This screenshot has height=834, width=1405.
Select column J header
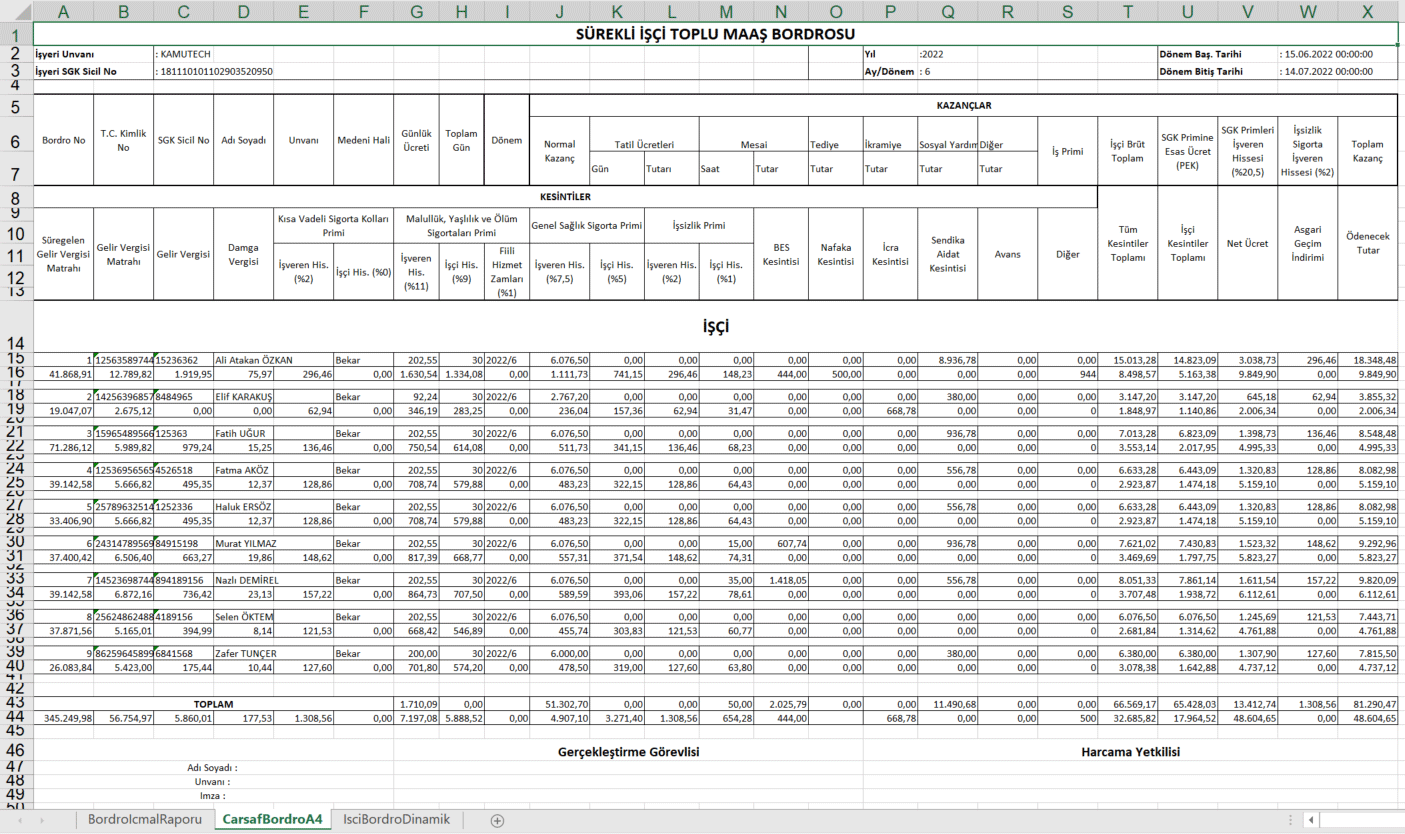tap(559, 12)
